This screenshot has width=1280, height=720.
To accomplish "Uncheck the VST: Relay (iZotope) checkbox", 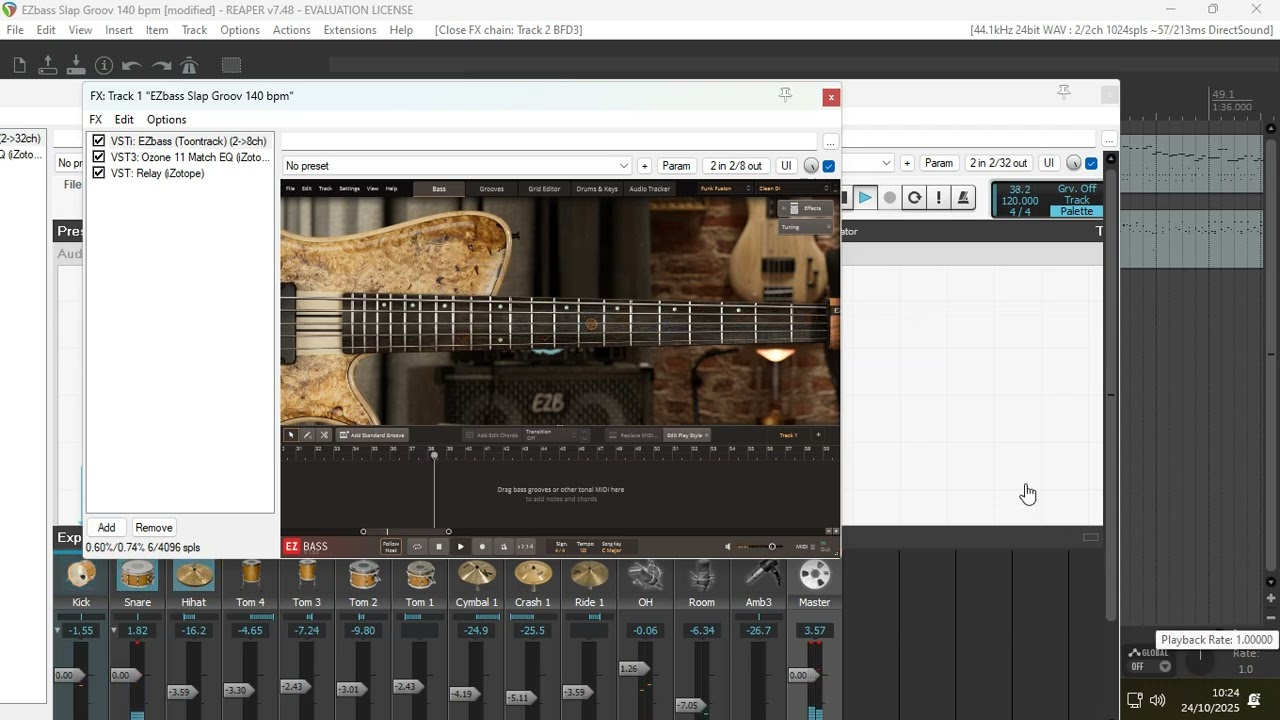I will click(x=99, y=173).
